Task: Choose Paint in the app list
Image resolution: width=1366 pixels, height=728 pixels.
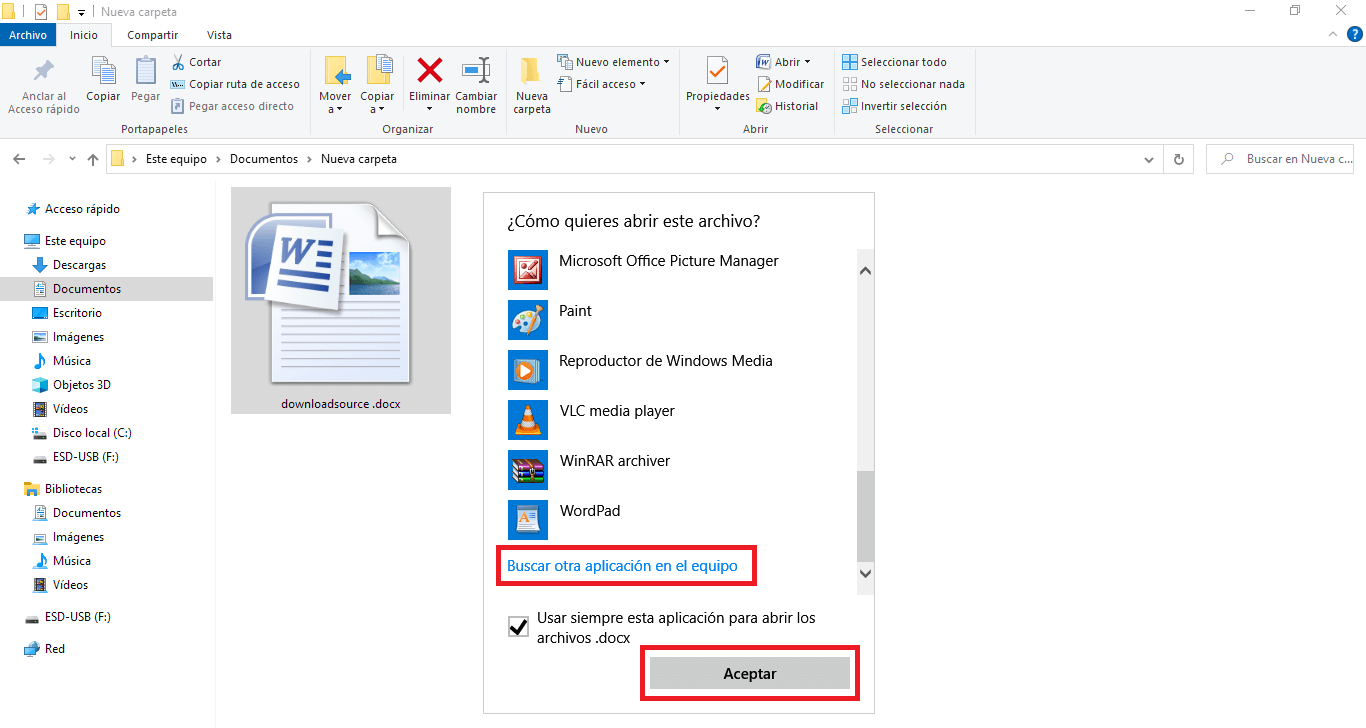Action: coord(682,318)
